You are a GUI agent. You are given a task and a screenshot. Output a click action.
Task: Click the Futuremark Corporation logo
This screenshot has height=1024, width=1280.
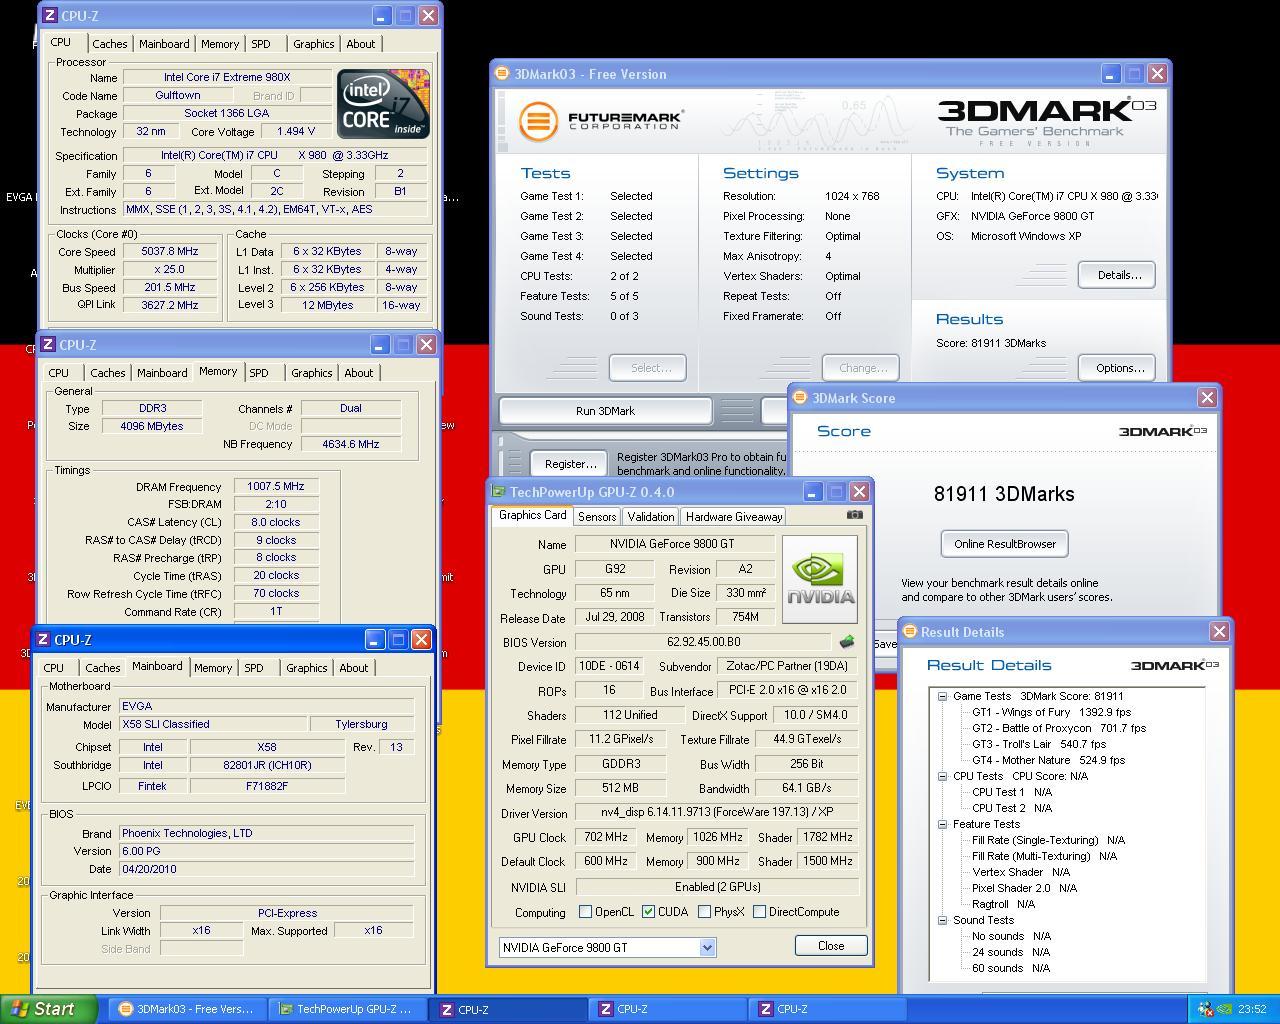point(601,122)
